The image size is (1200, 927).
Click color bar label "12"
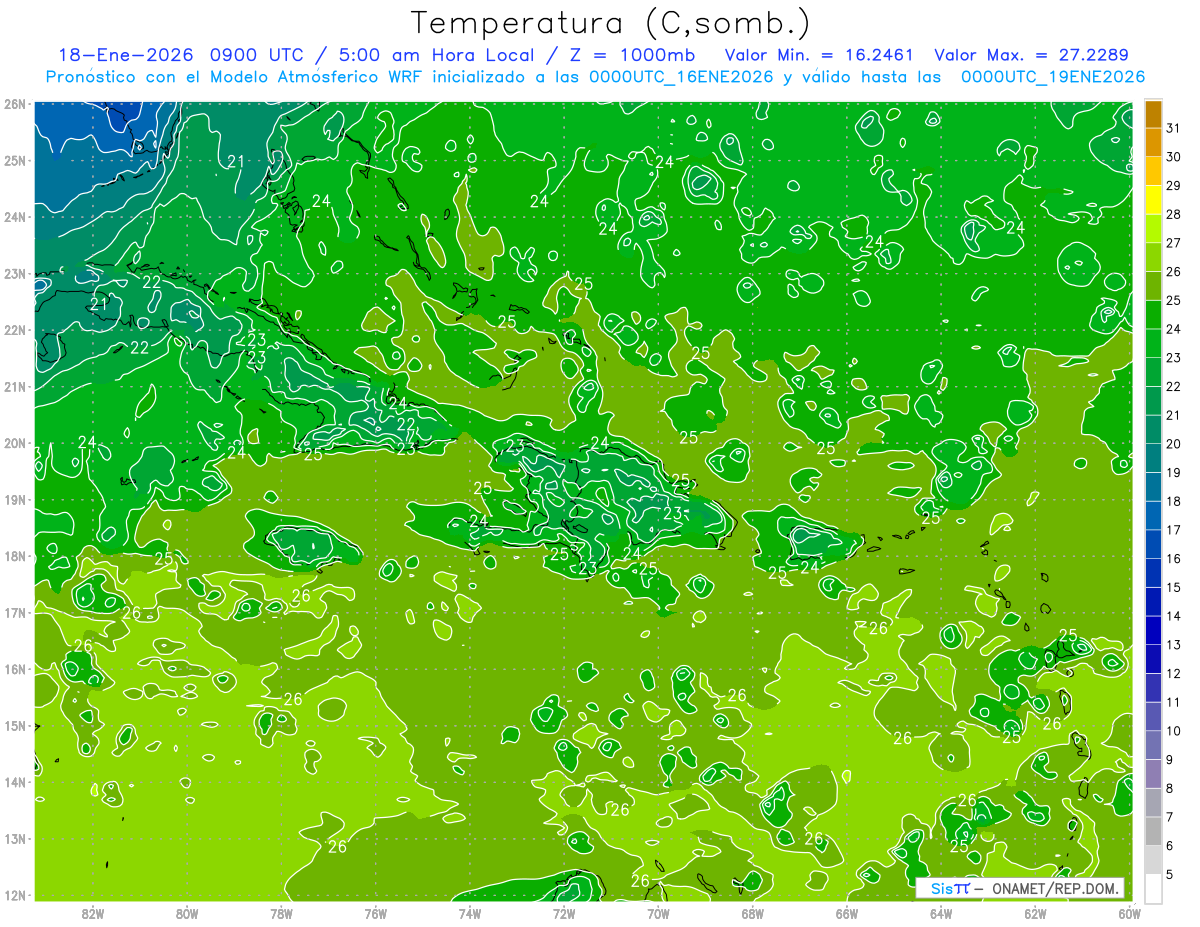1174,673
